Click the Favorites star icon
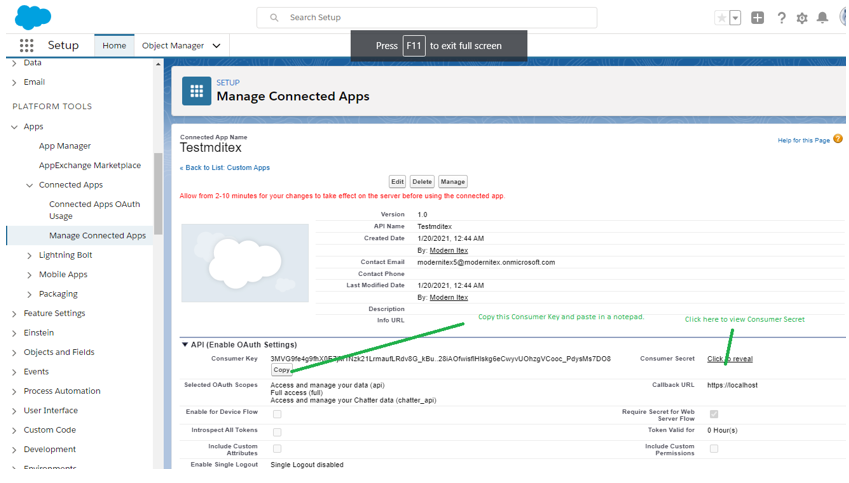849x483 pixels. [x=722, y=18]
